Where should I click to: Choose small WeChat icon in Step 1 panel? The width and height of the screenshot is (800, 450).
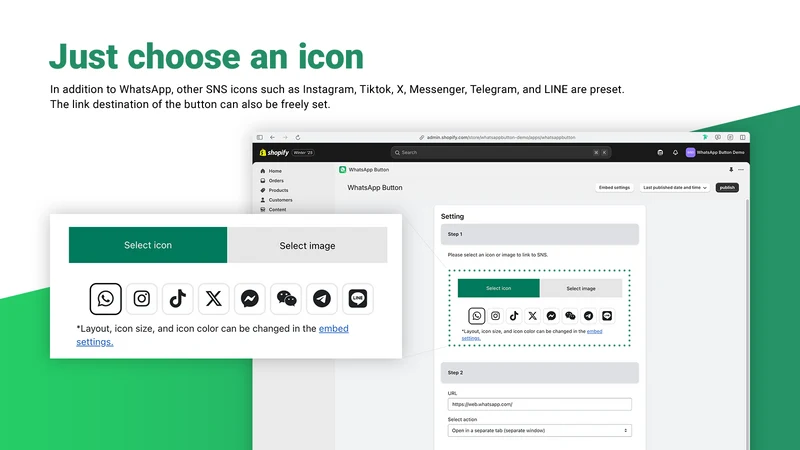(570, 316)
